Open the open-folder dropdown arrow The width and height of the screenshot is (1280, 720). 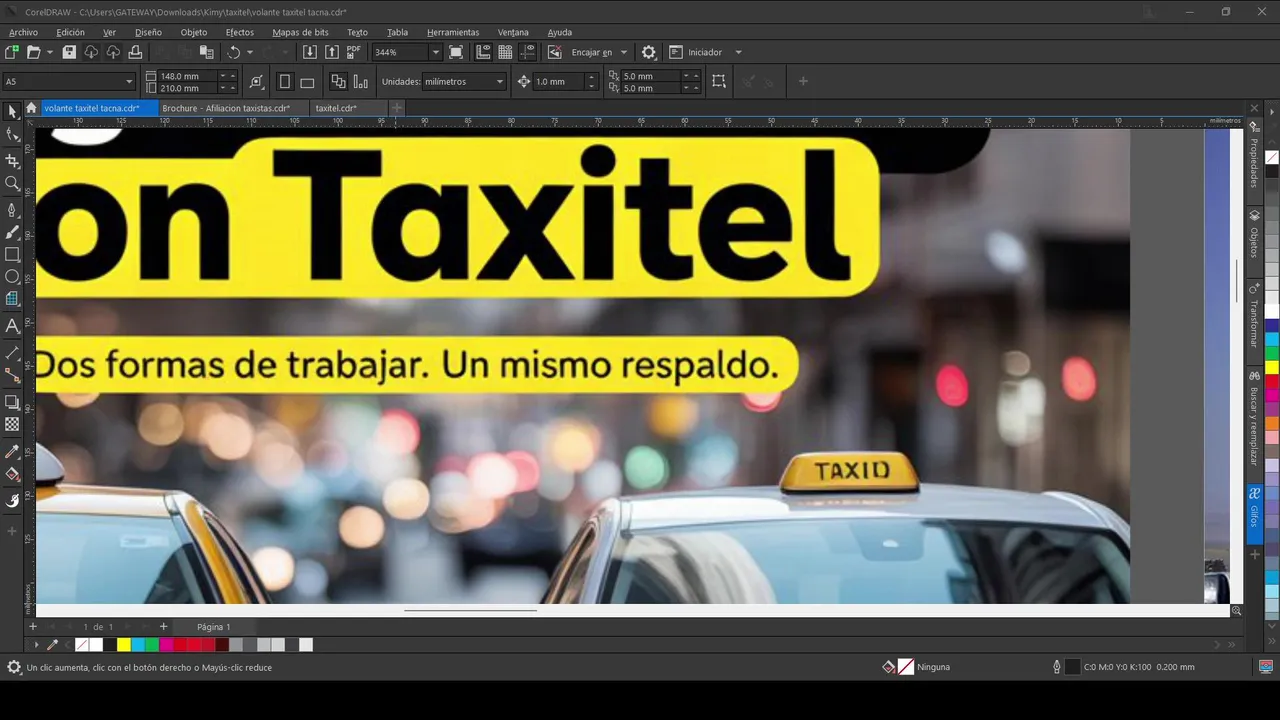click(x=49, y=52)
